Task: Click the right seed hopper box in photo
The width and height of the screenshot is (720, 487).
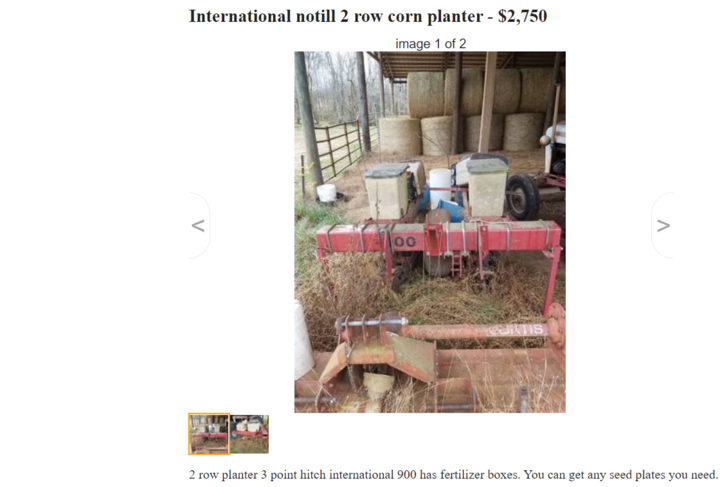Action: (488, 187)
